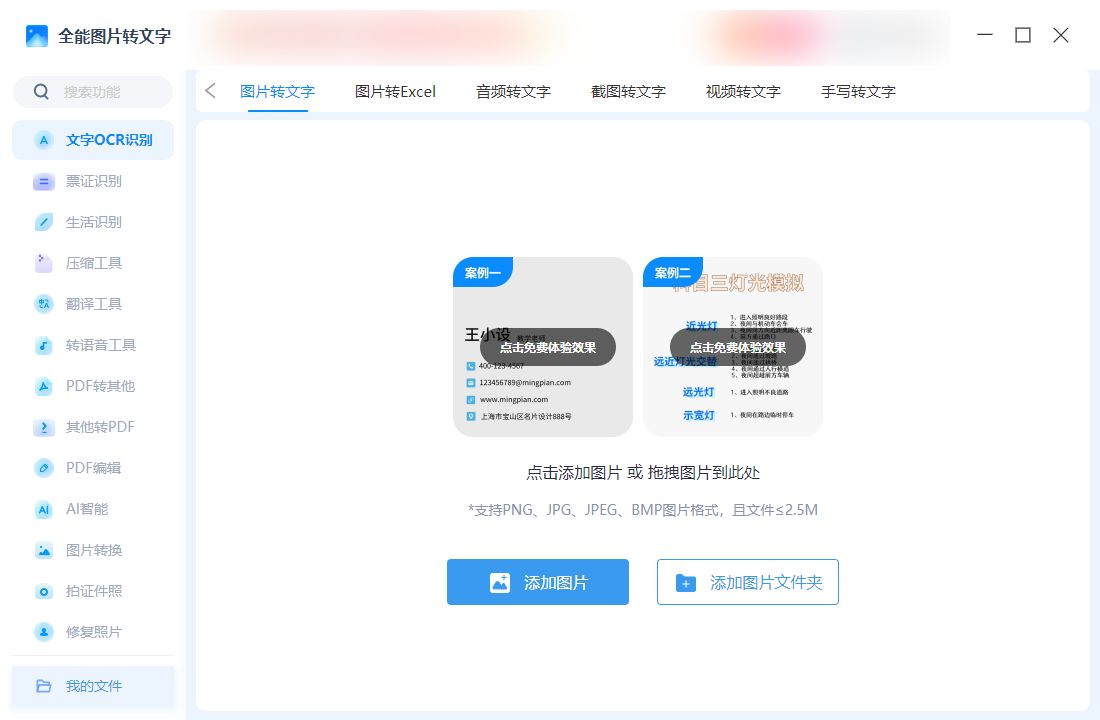Open the 视频转文字 tab
This screenshot has height=720, width=1100.
(744, 92)
